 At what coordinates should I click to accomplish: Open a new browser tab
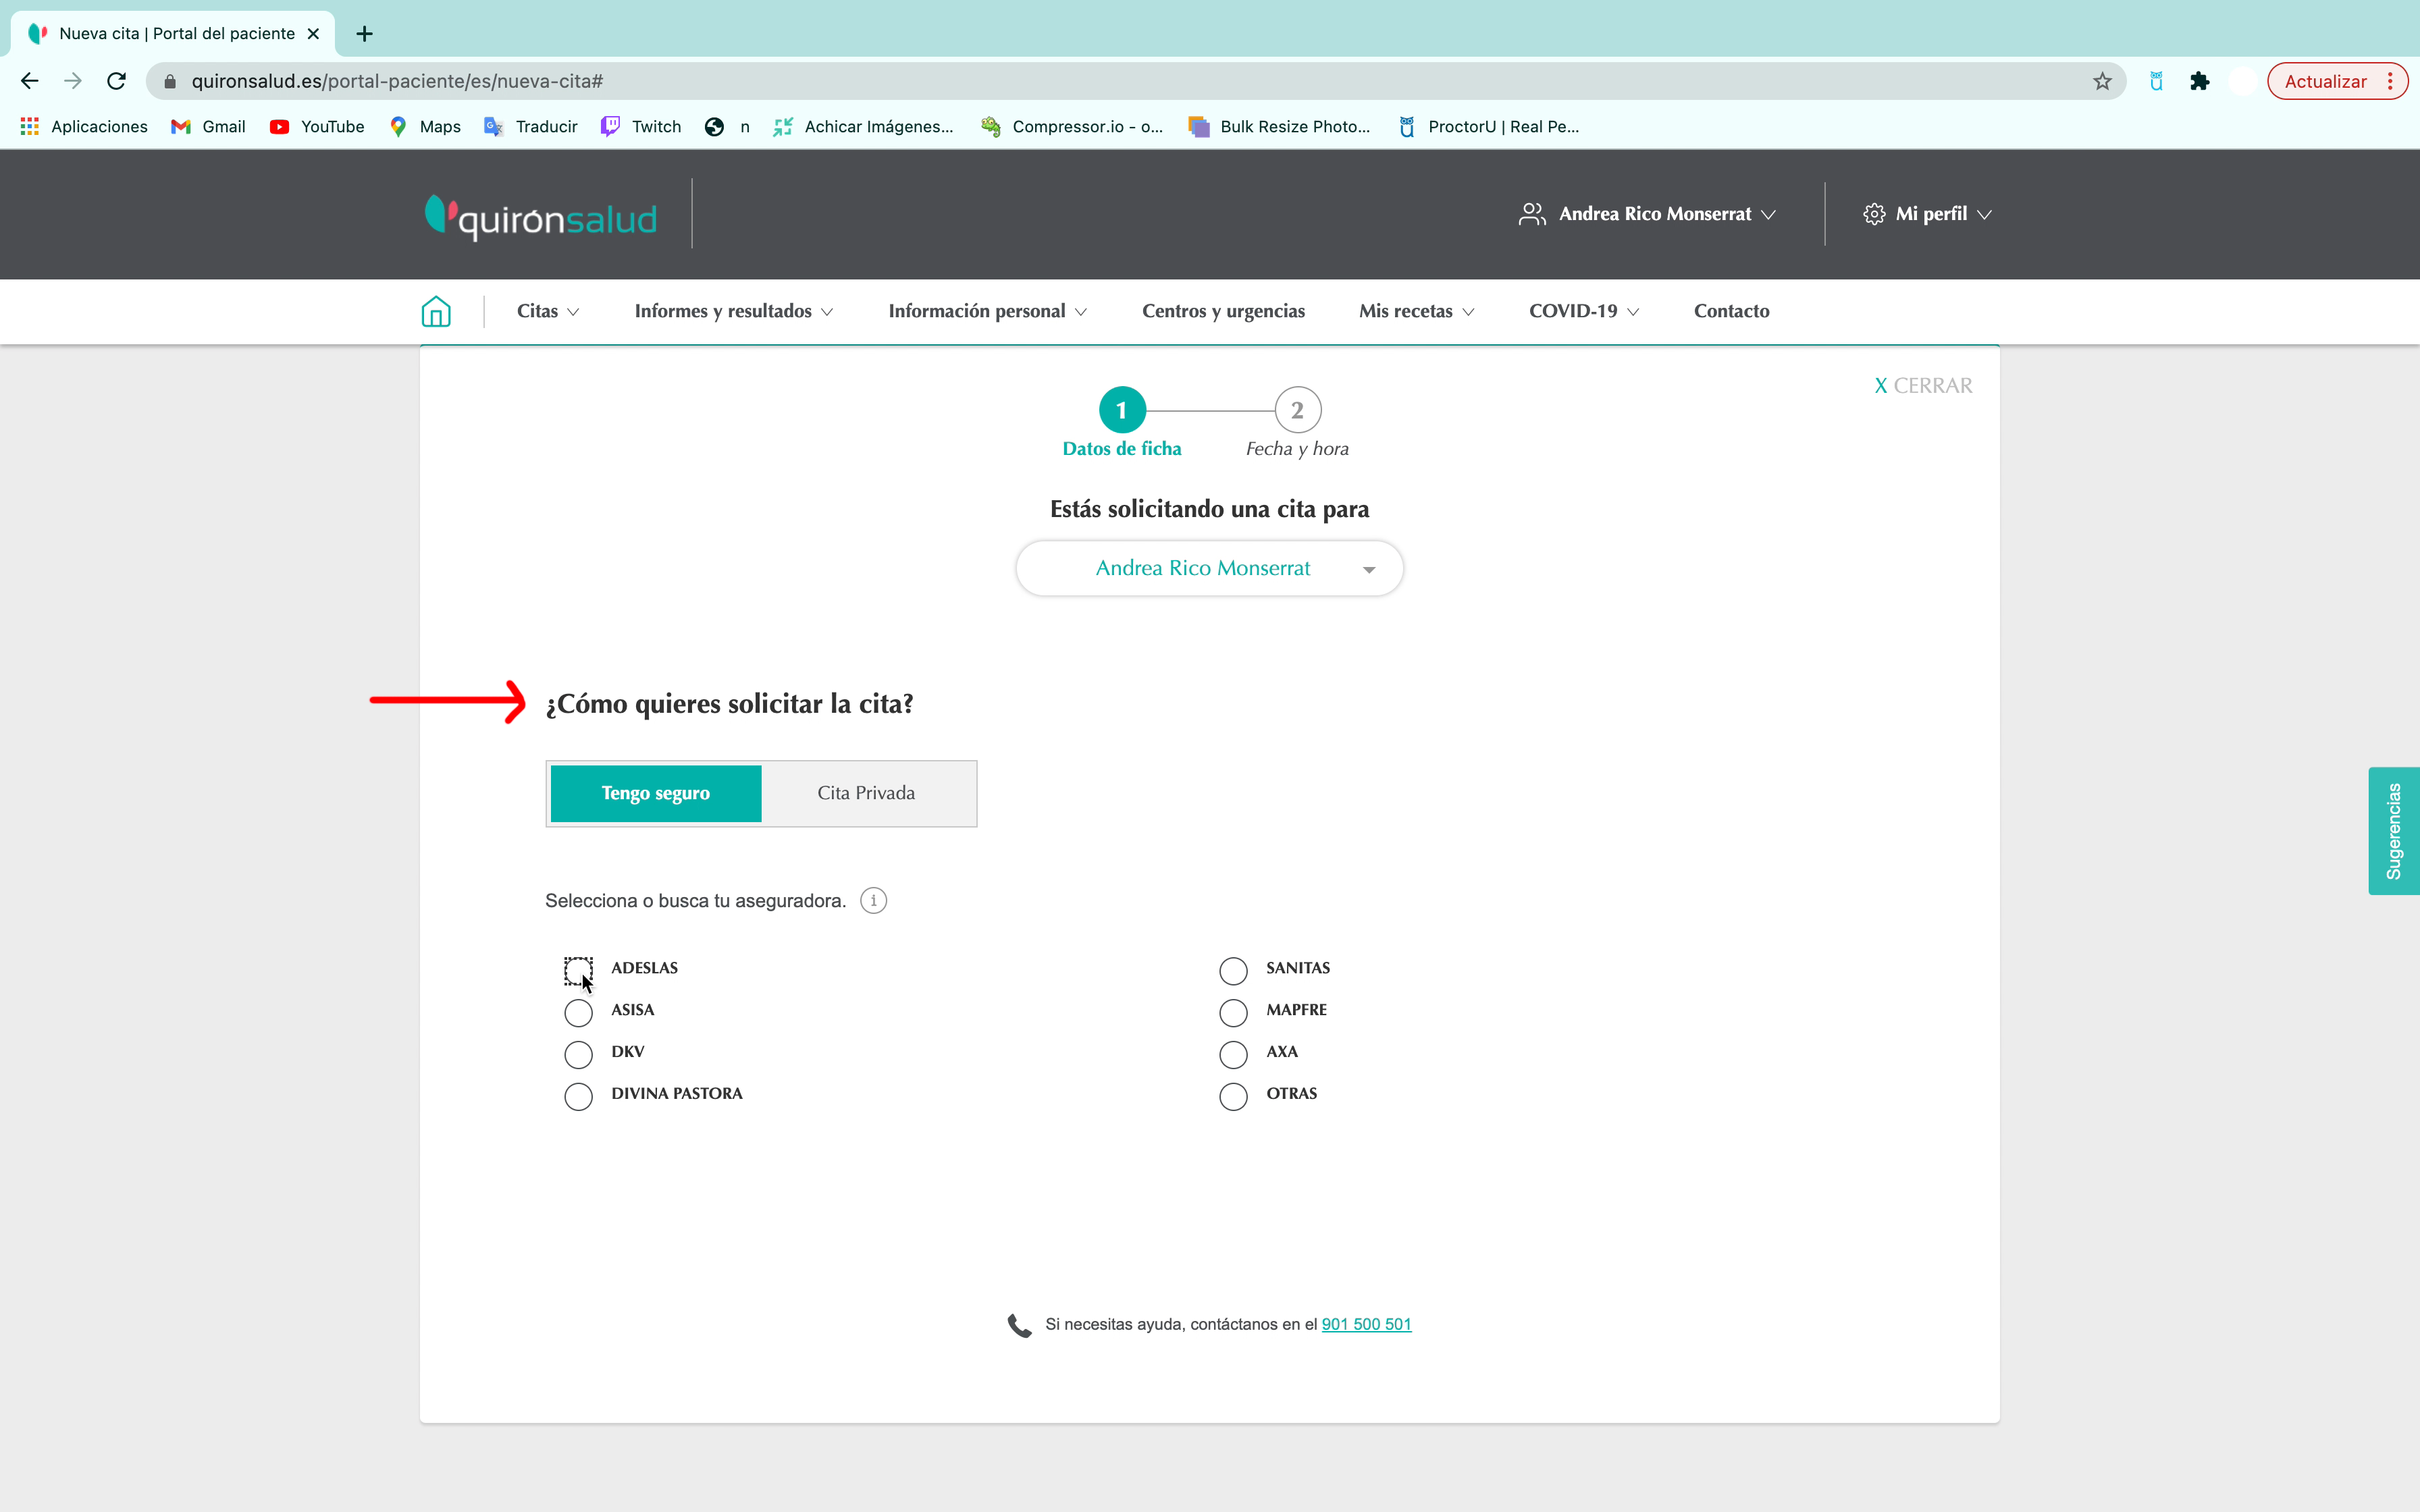[x=364, y=34]
